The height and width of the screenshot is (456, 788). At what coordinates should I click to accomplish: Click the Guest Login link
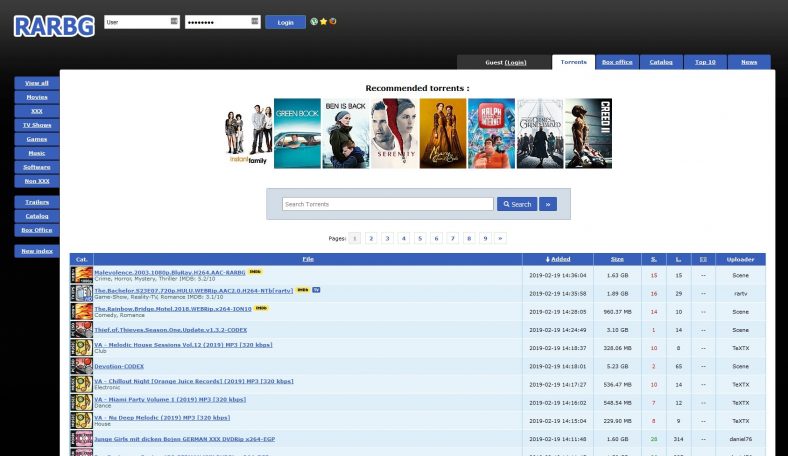516,62
